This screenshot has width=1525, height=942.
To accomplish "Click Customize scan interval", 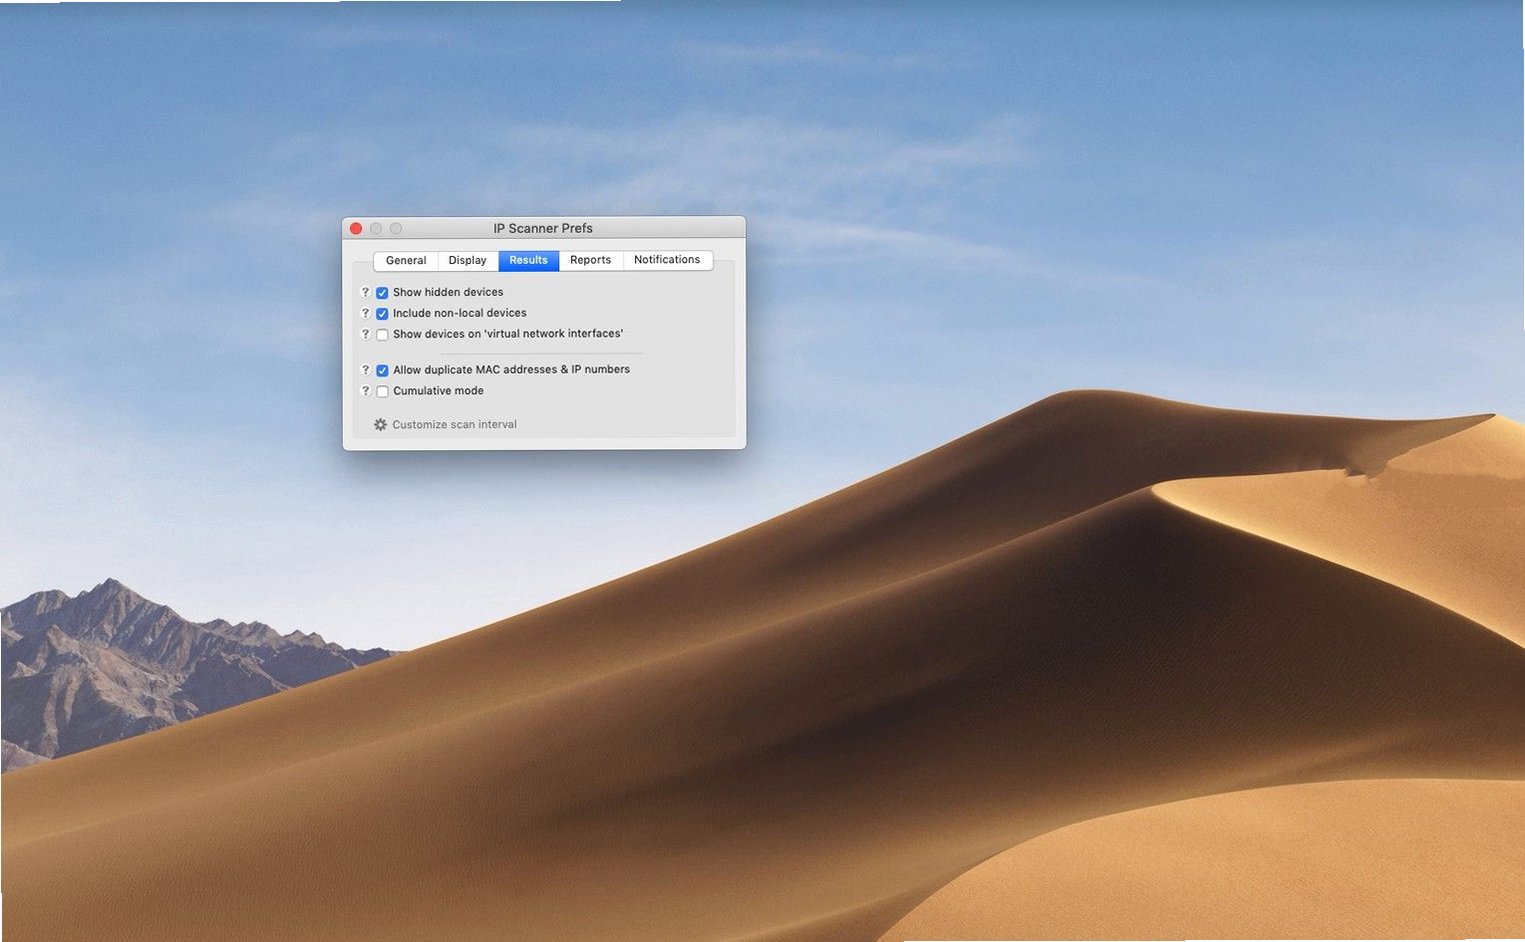I will [x=454, y=425].
